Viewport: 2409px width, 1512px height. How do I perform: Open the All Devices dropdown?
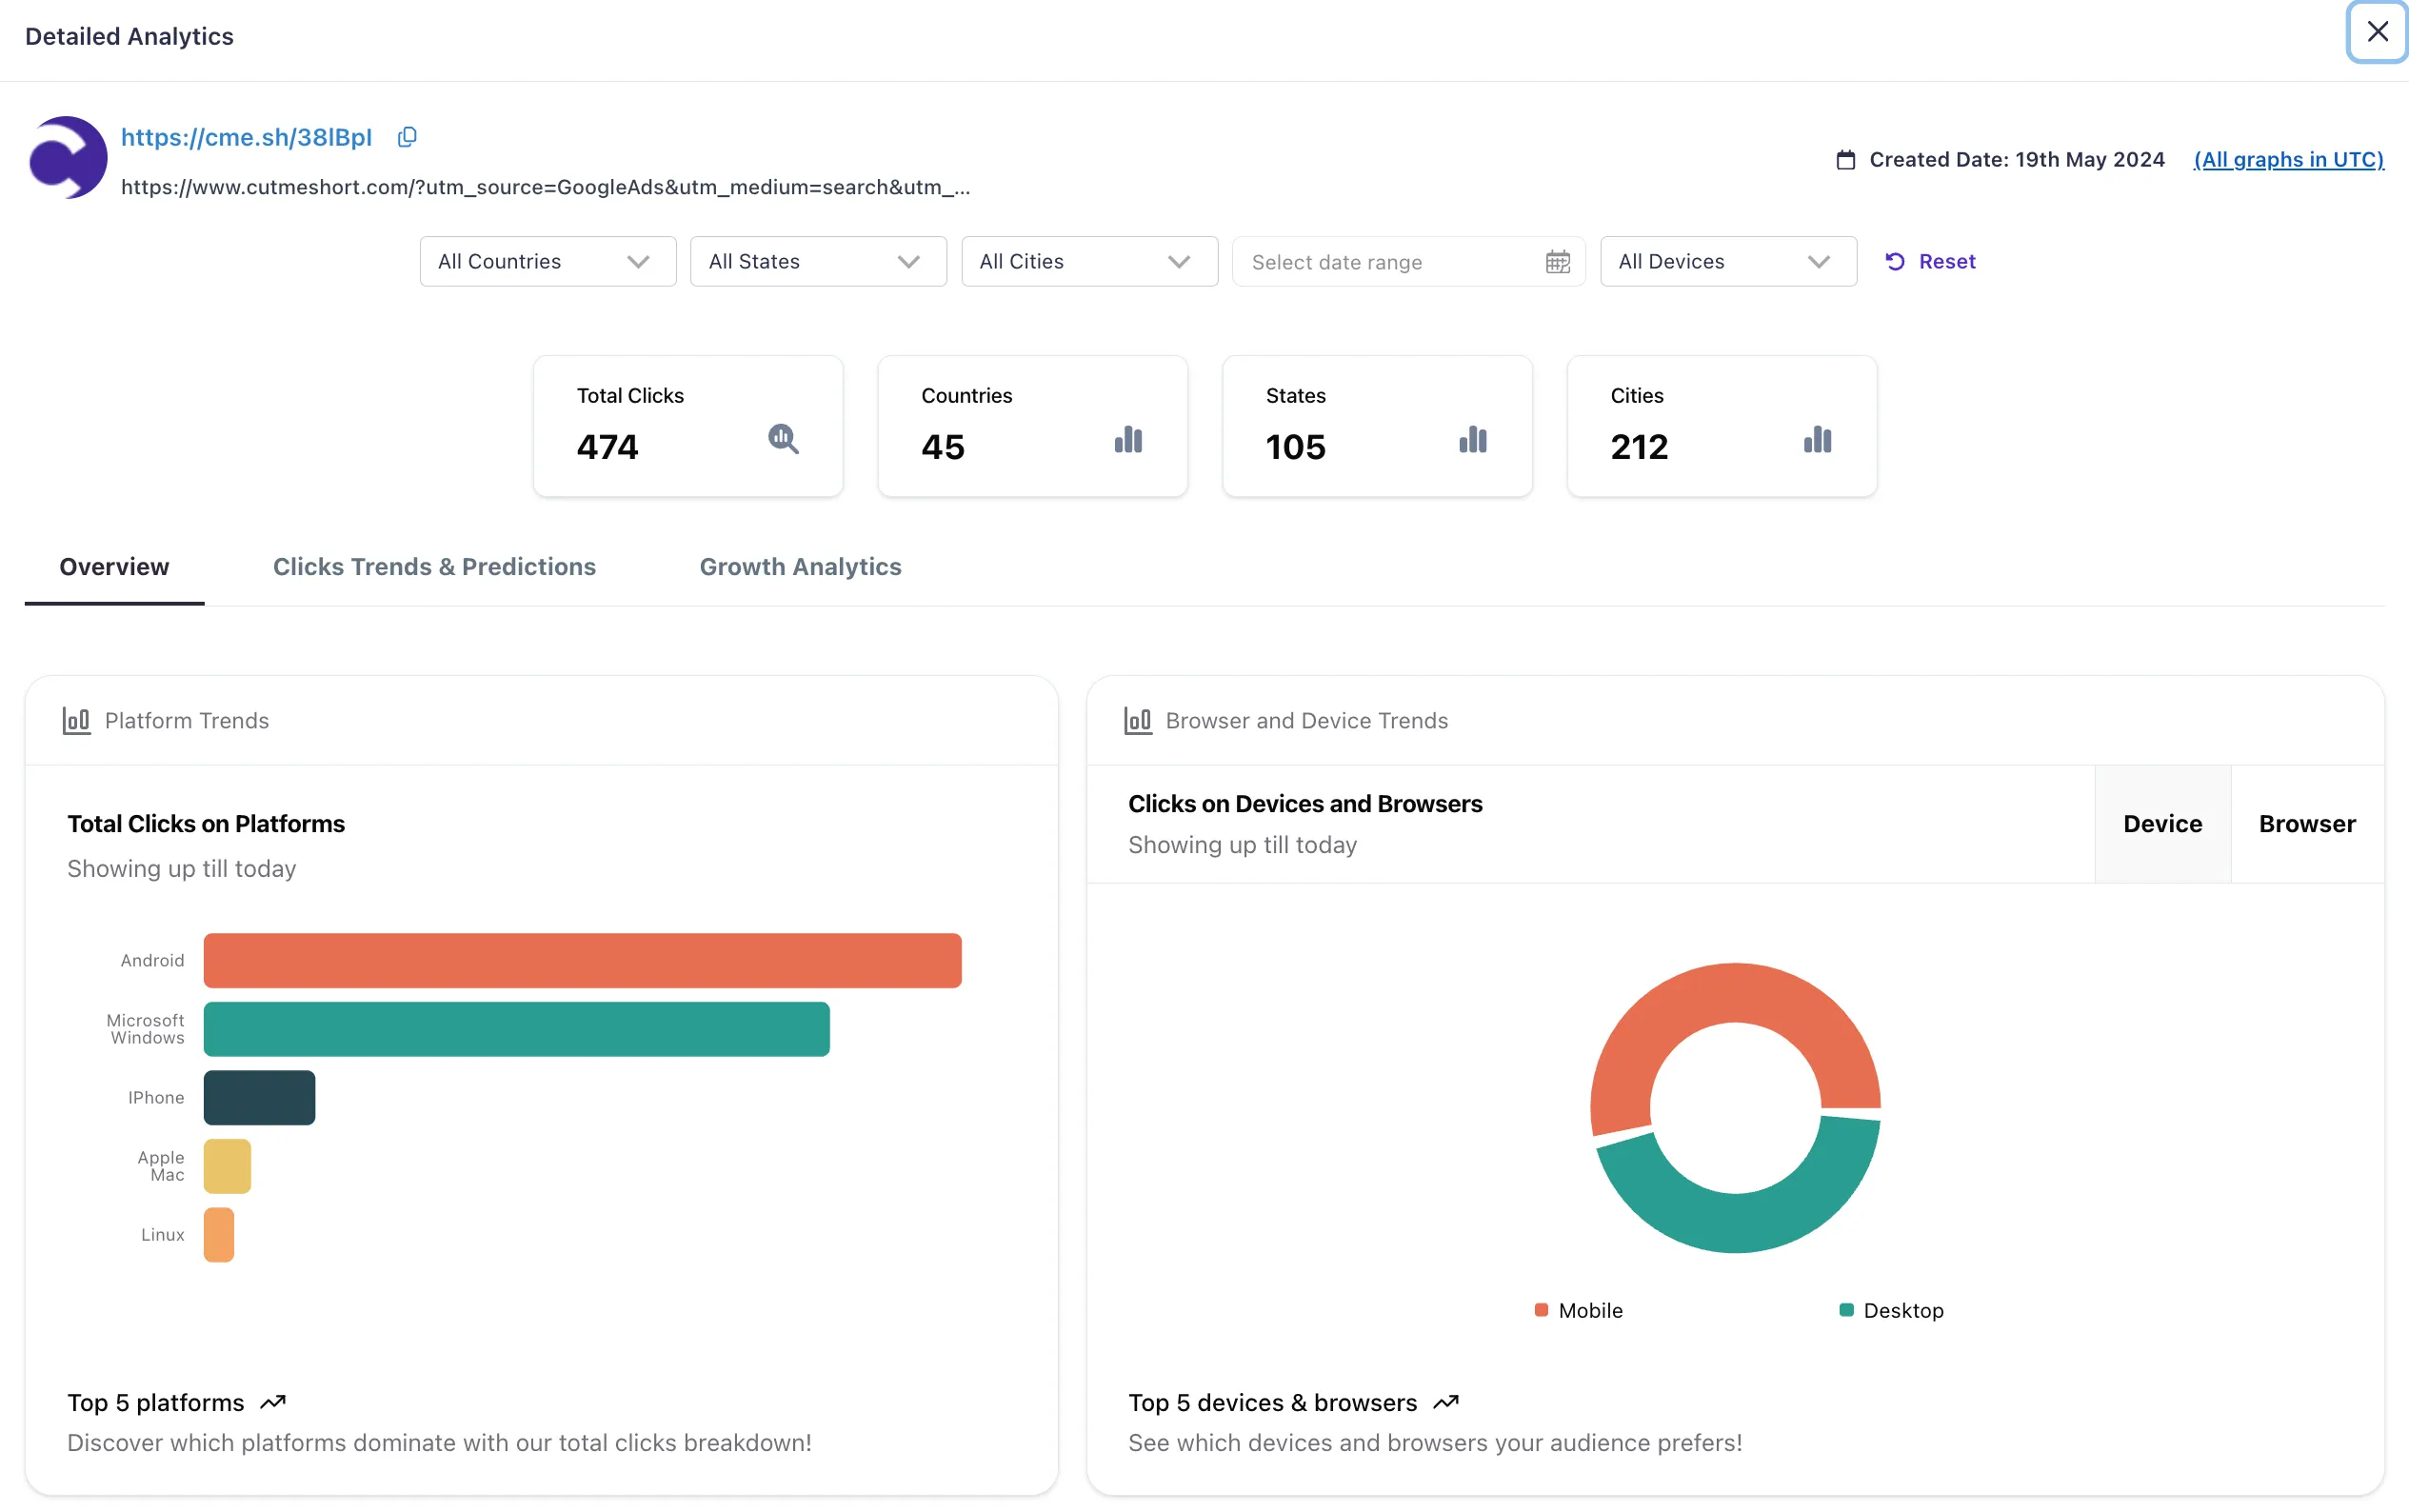[x=1727, y=262]
